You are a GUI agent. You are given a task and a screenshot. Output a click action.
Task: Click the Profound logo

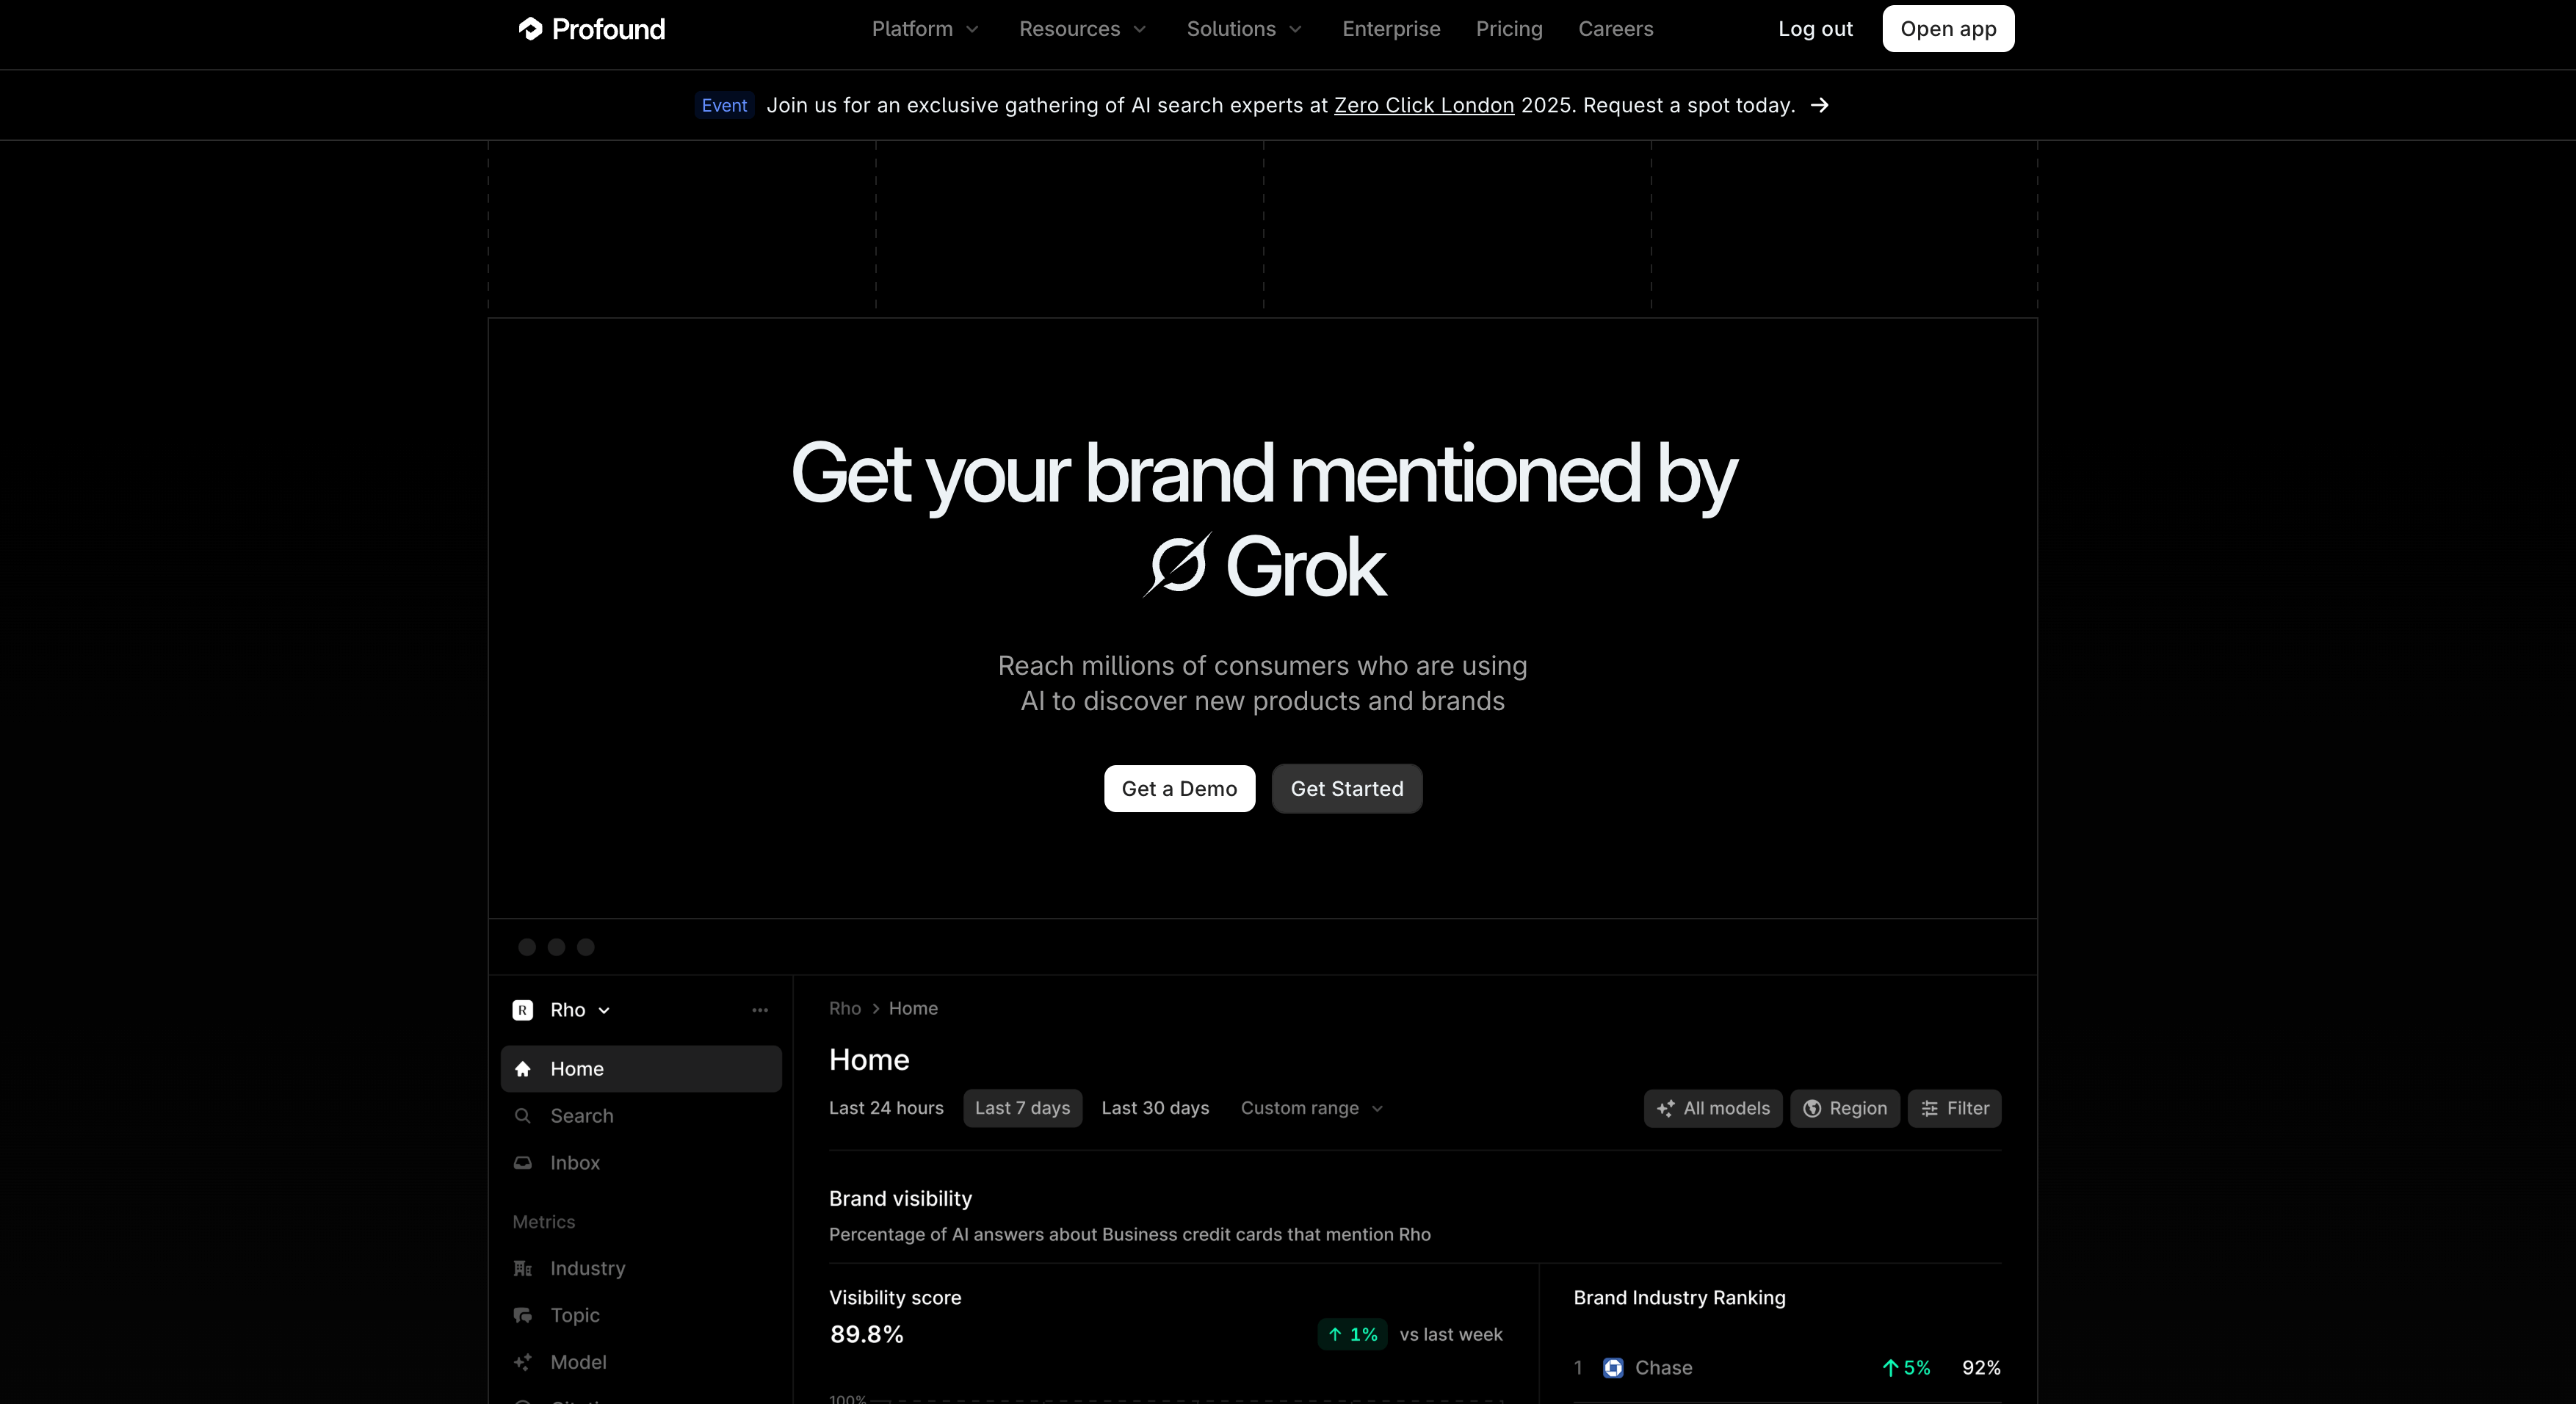[590, 28]
